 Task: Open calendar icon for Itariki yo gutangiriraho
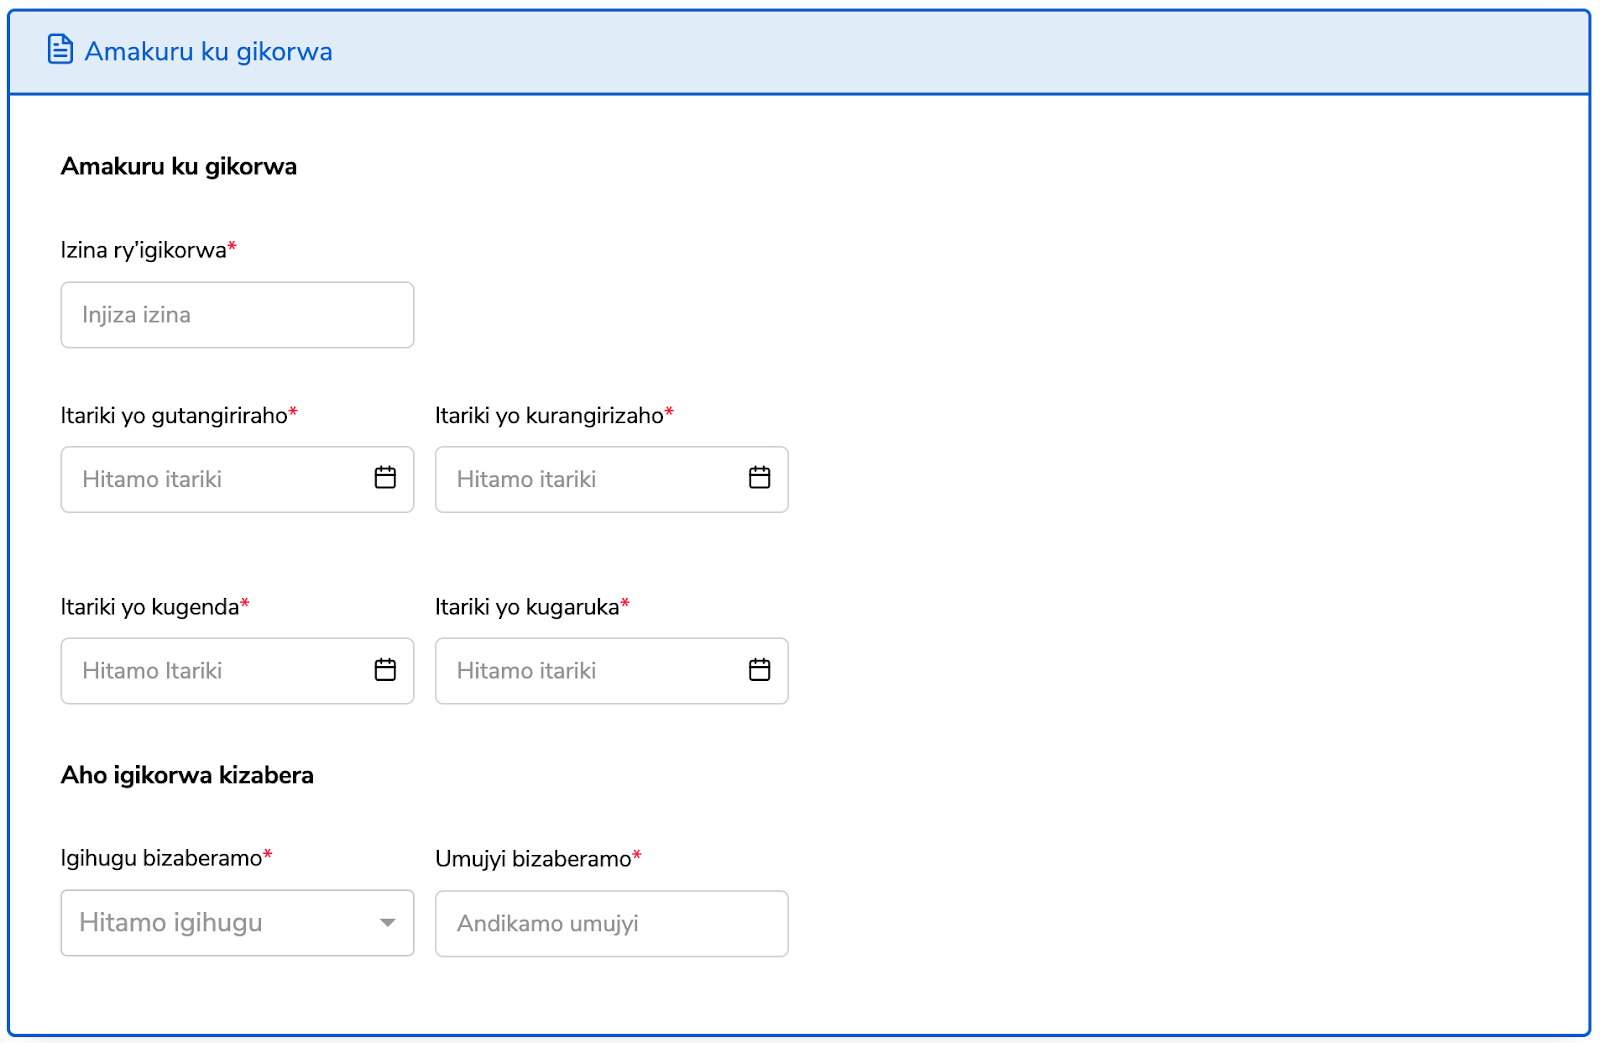[x=385, y=478]
